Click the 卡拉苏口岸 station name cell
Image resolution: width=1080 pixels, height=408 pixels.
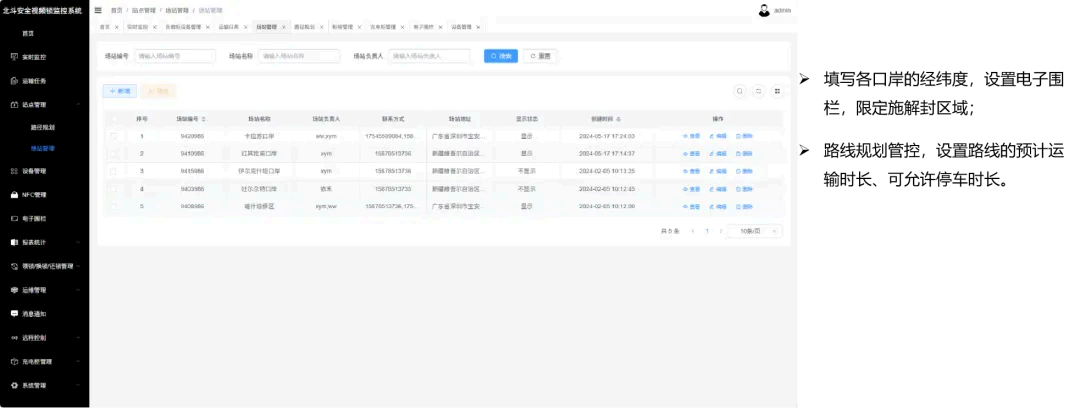click(x=260, y=136)
